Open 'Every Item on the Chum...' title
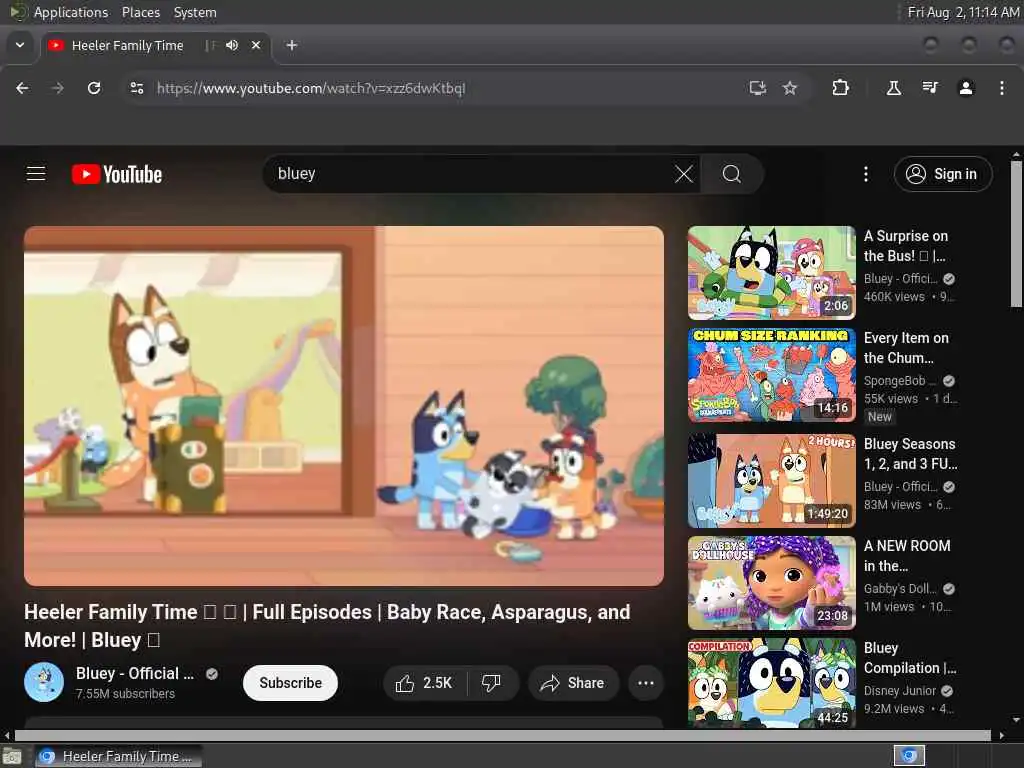Image resolution: width=1024 pixels, height=768 pixels. [906, 347]
